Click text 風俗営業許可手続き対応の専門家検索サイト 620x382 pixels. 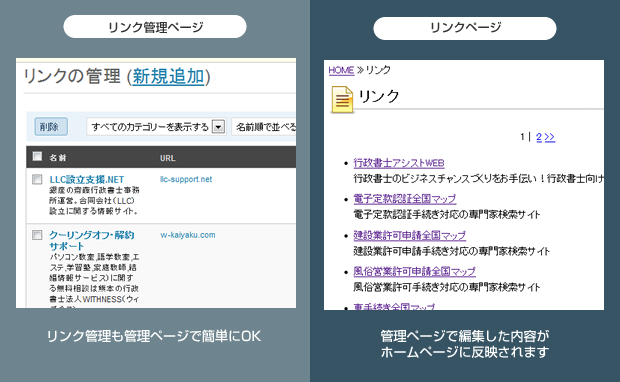click(447, 287)
